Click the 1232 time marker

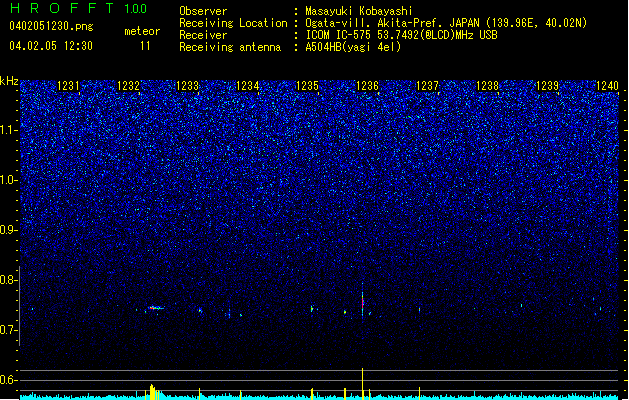click(128, 86)
